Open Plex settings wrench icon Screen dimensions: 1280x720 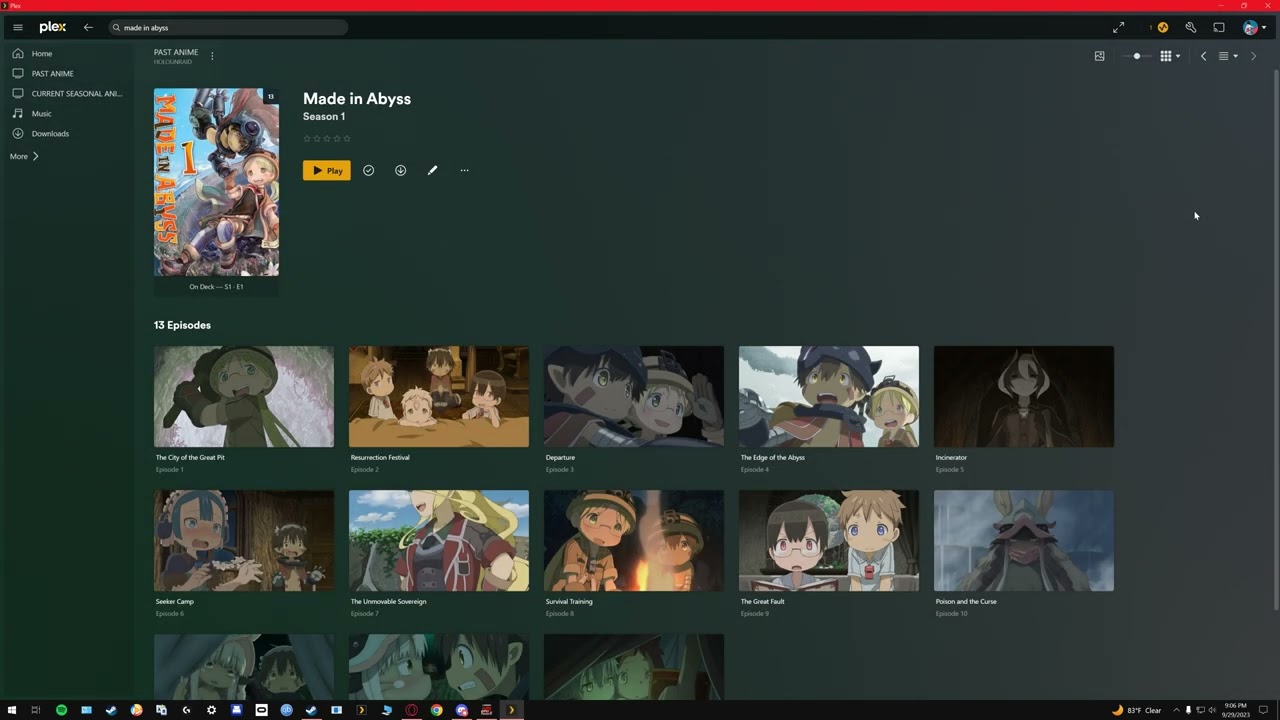click(x=1190, y=27)
